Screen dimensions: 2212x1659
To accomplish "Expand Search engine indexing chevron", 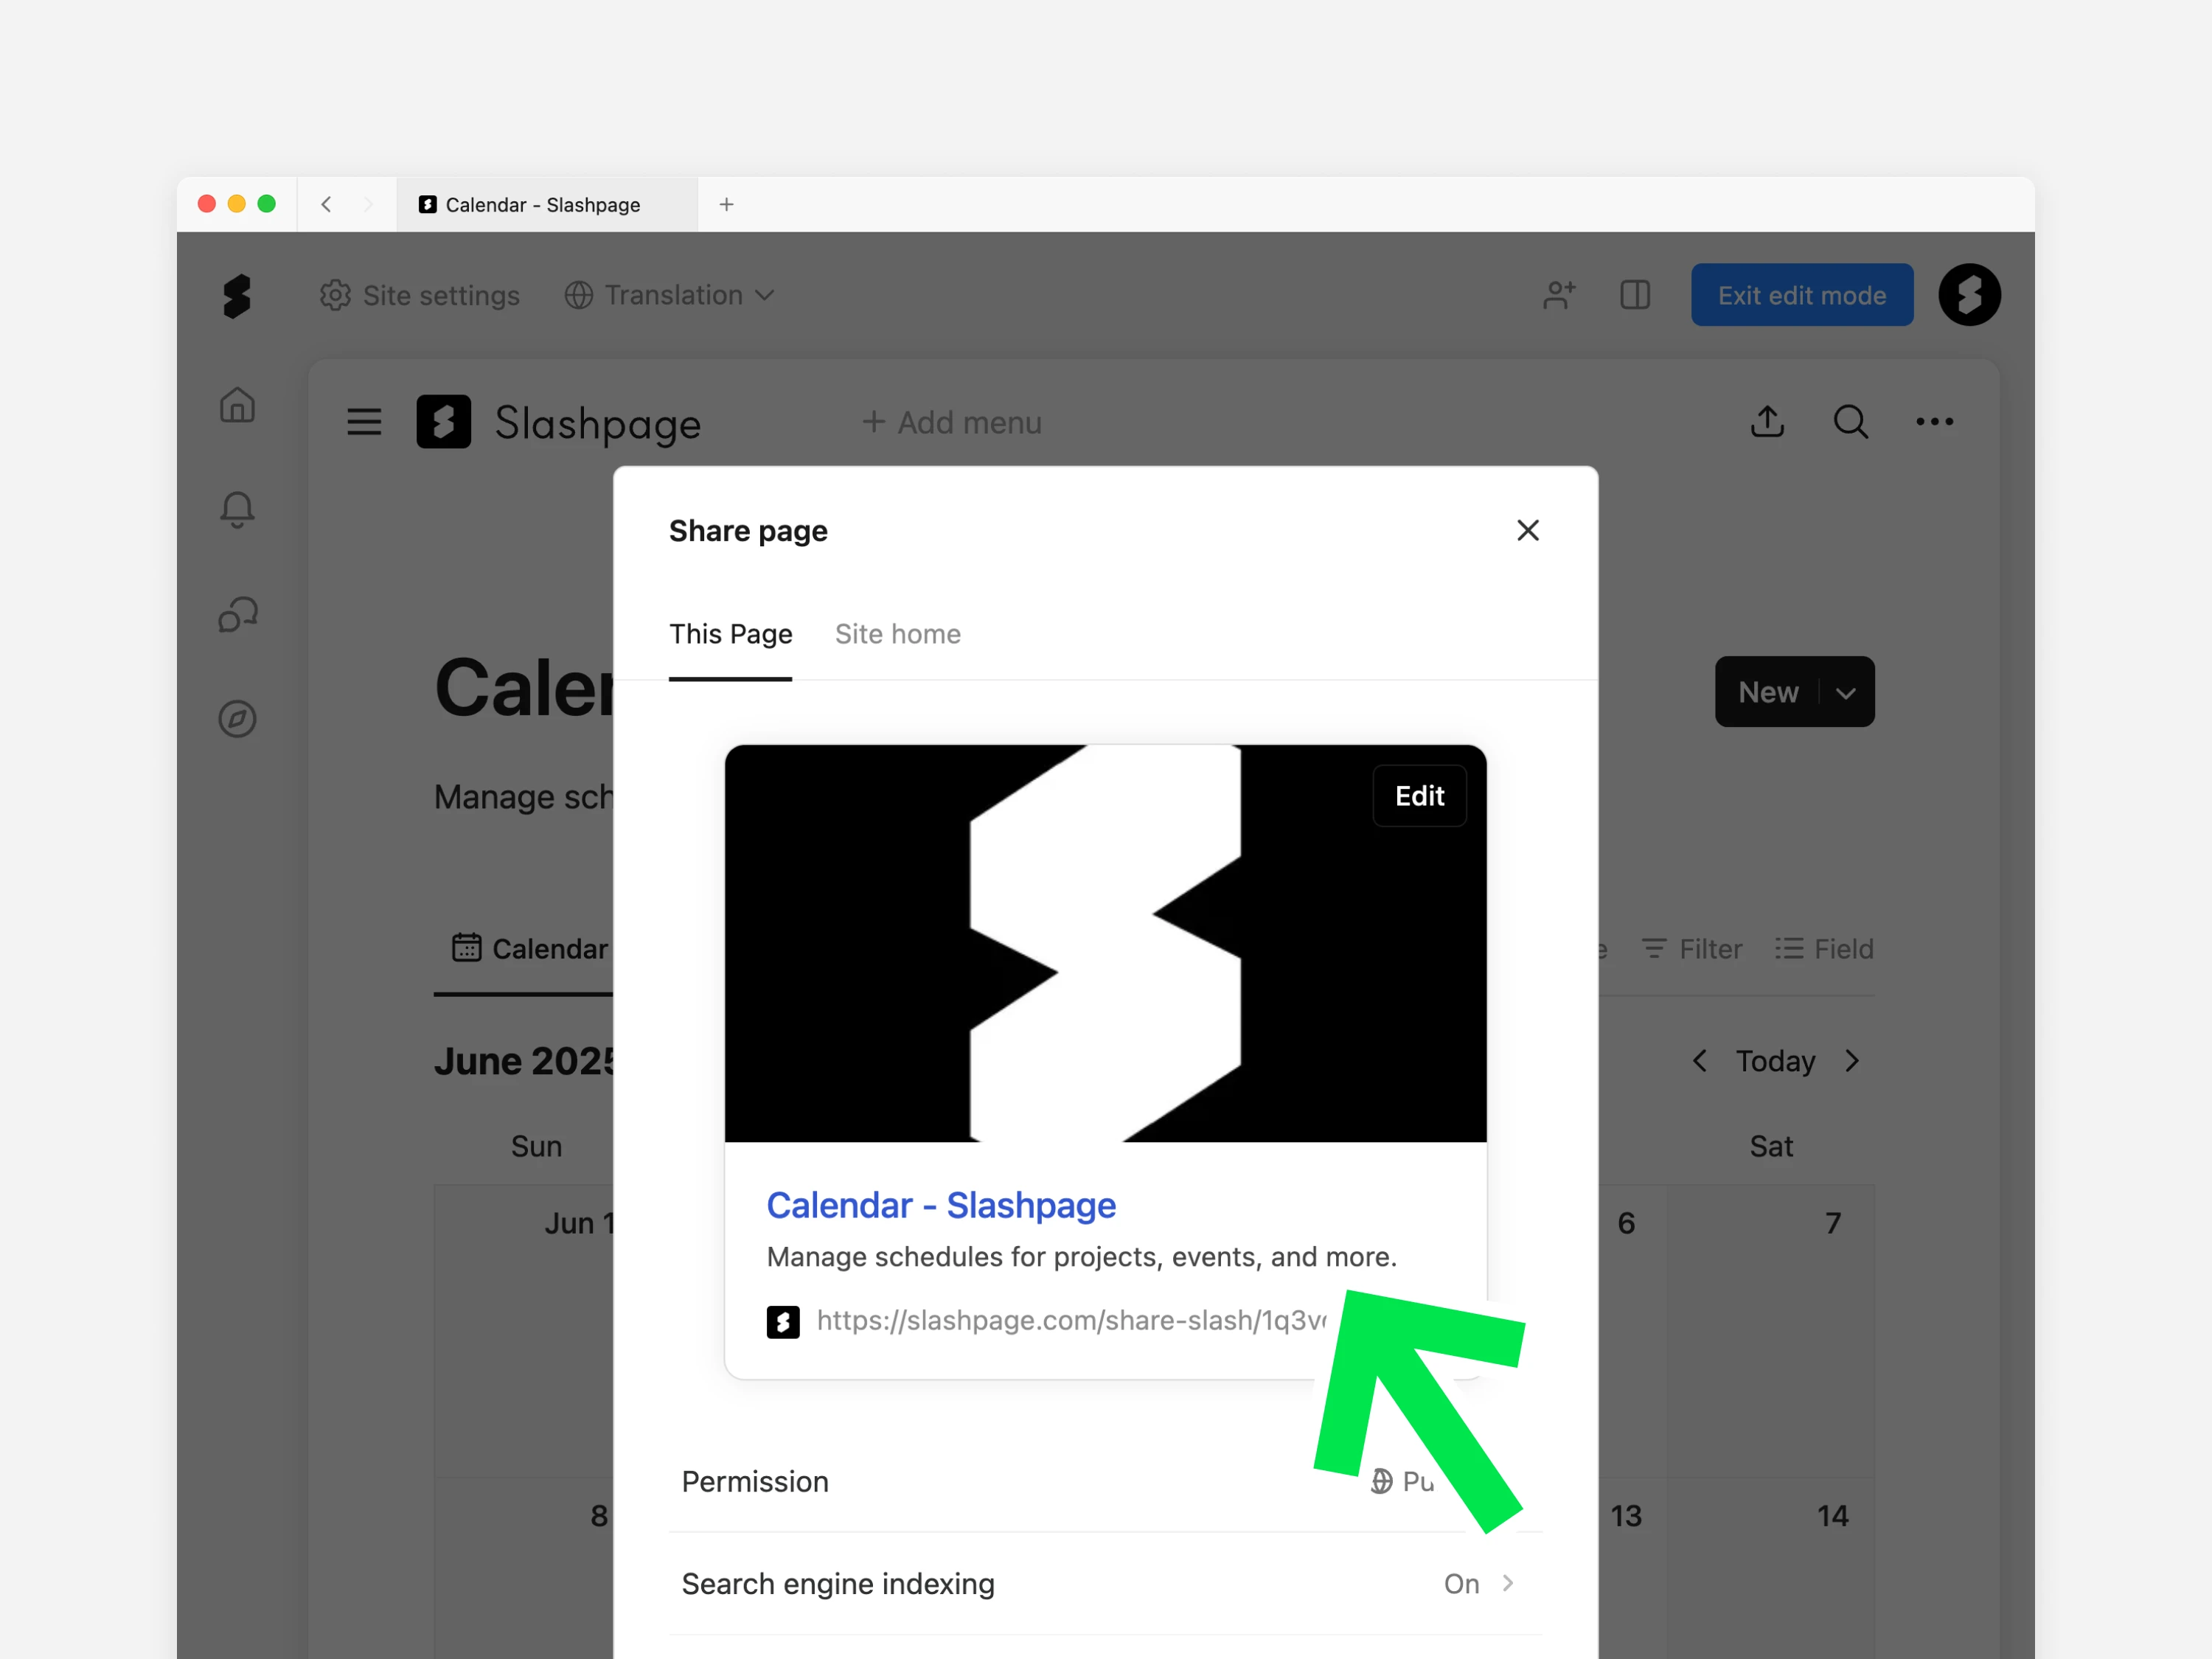I will (1508, 1583).
